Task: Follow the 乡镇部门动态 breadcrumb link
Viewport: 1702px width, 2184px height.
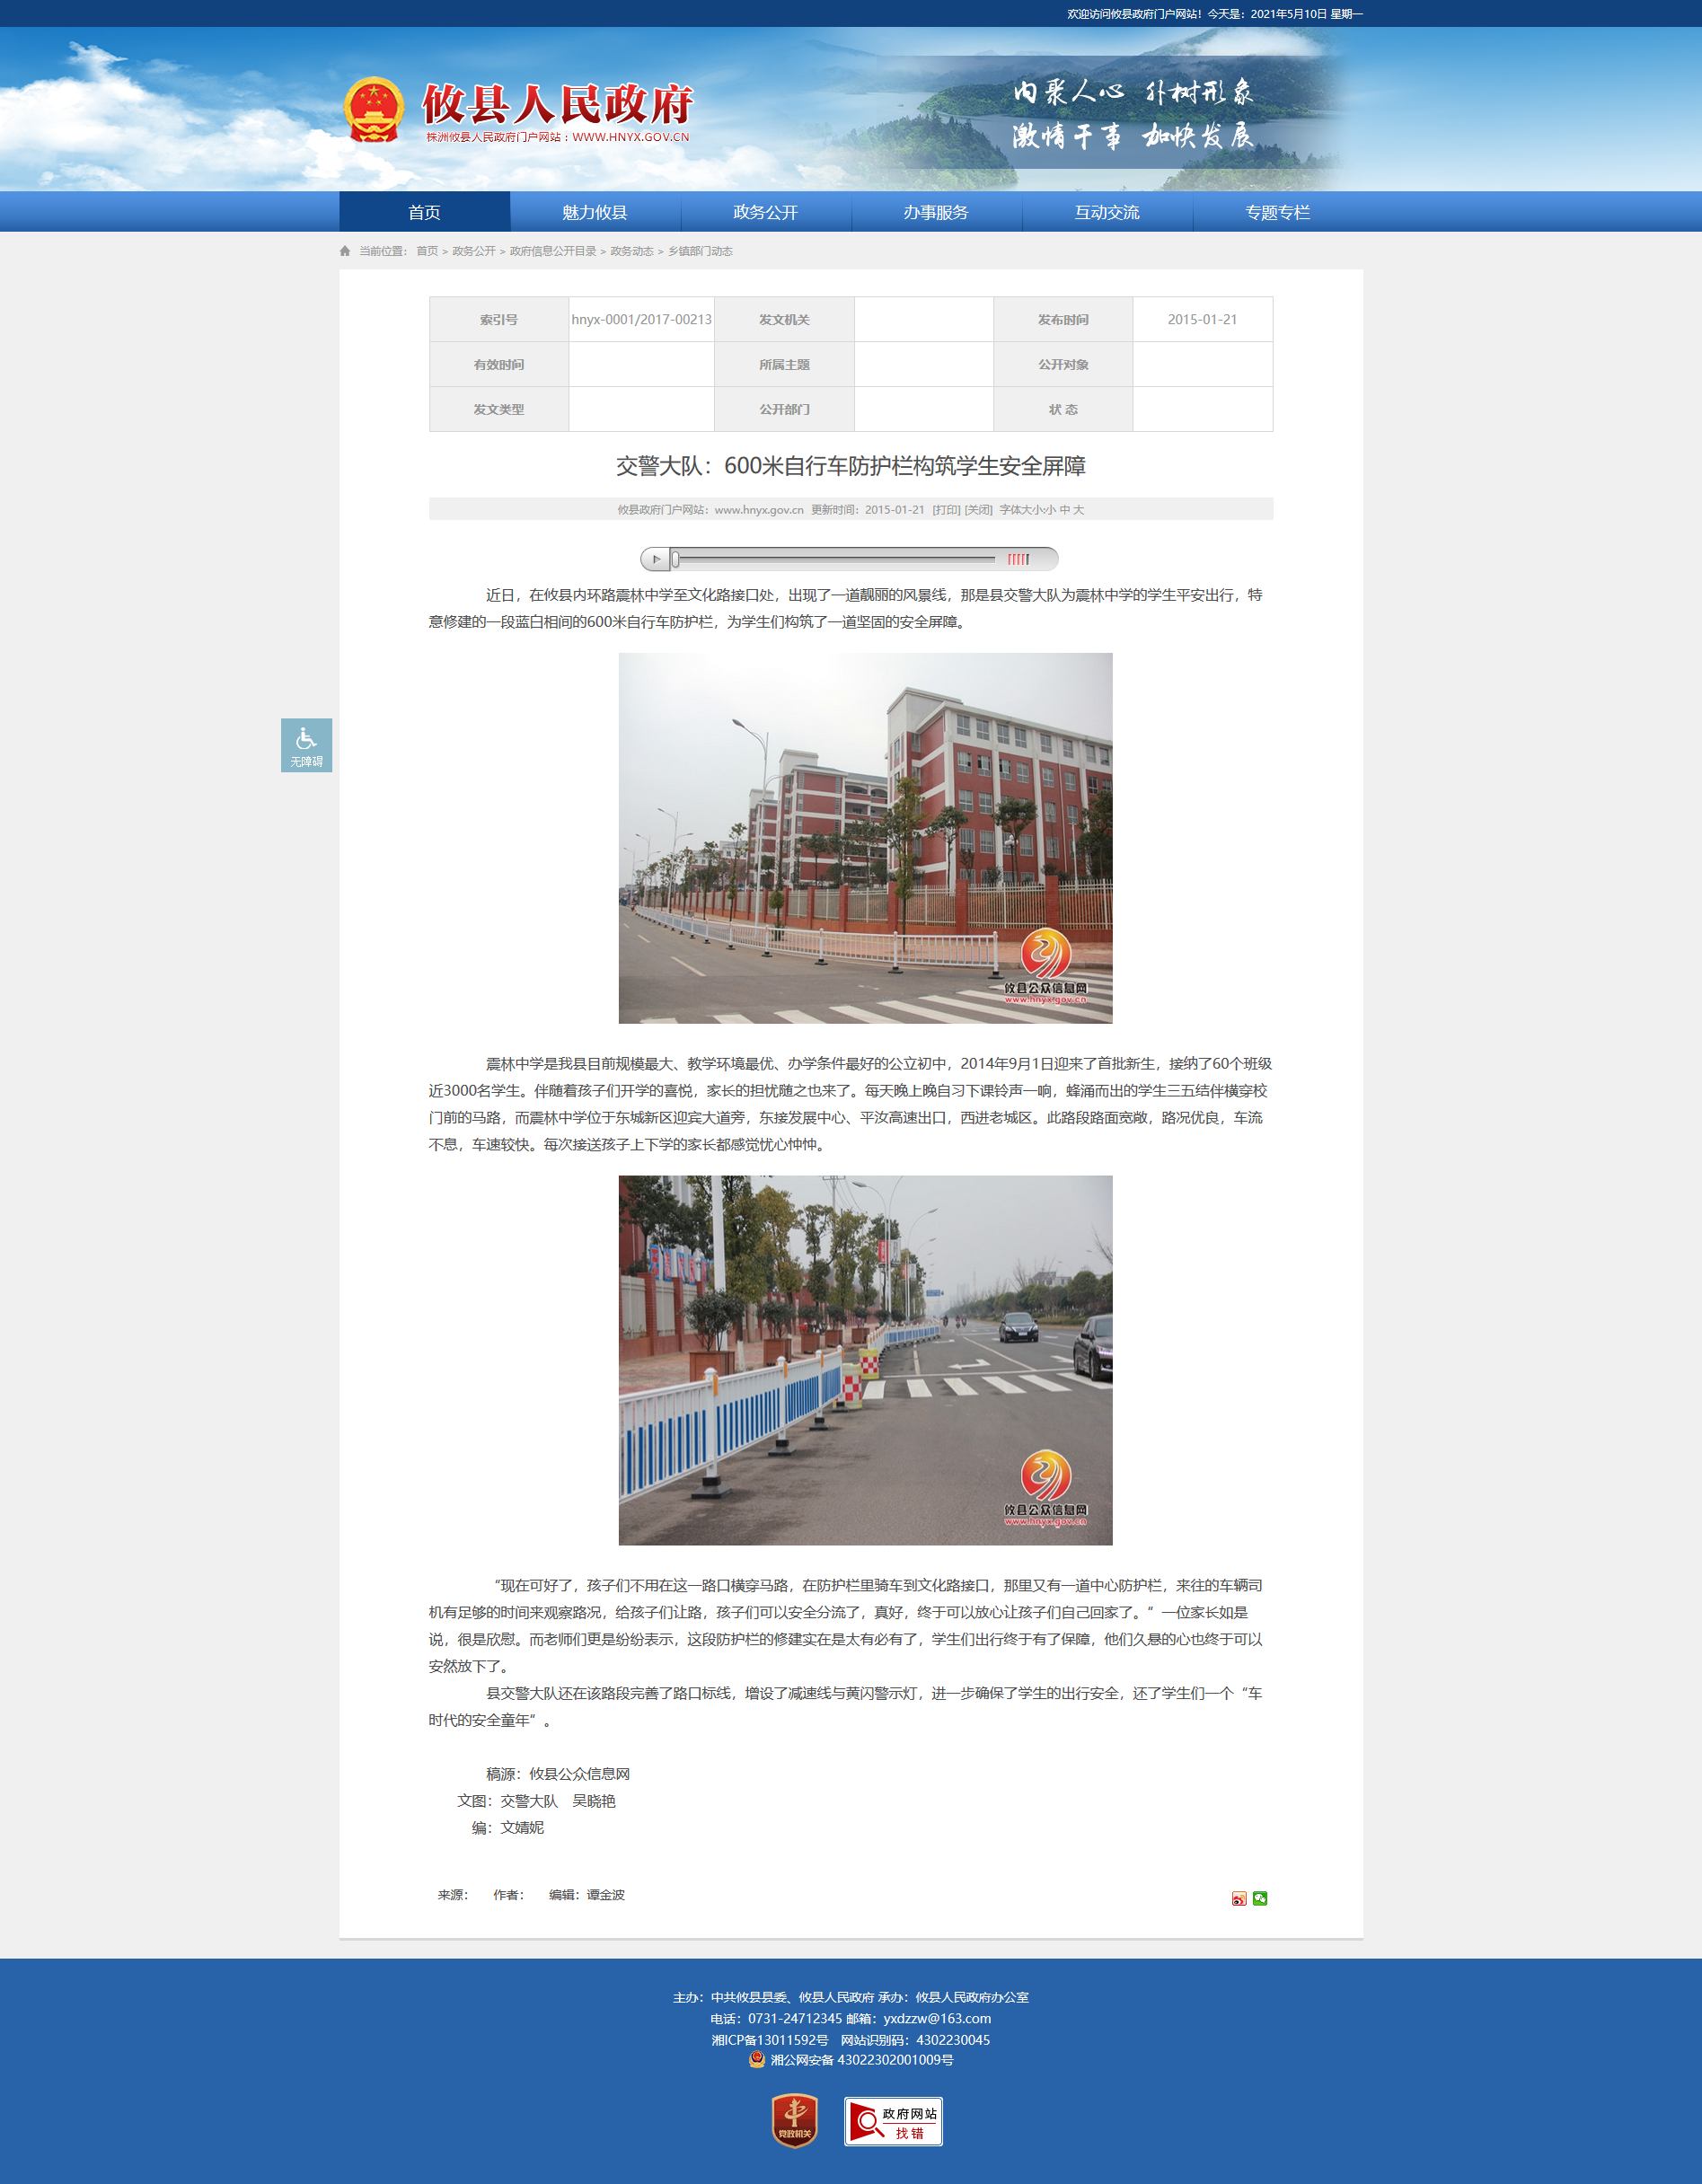Action: pyautogui.click(x=700, y=251)
